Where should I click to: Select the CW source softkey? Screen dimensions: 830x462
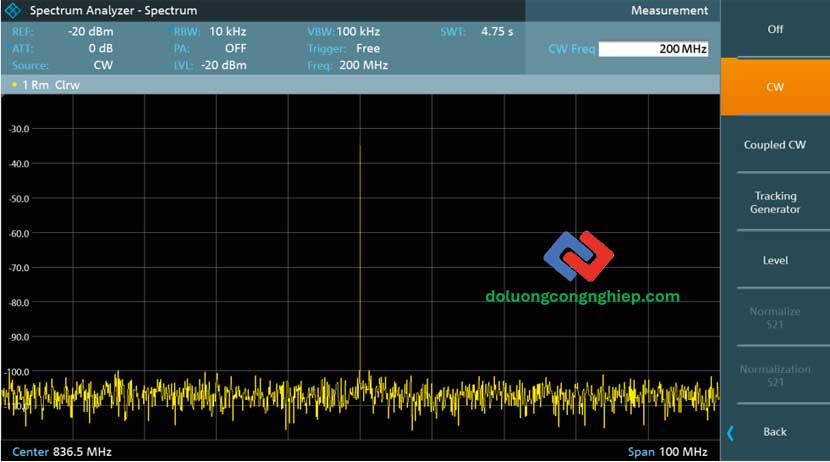pos(775,87)
